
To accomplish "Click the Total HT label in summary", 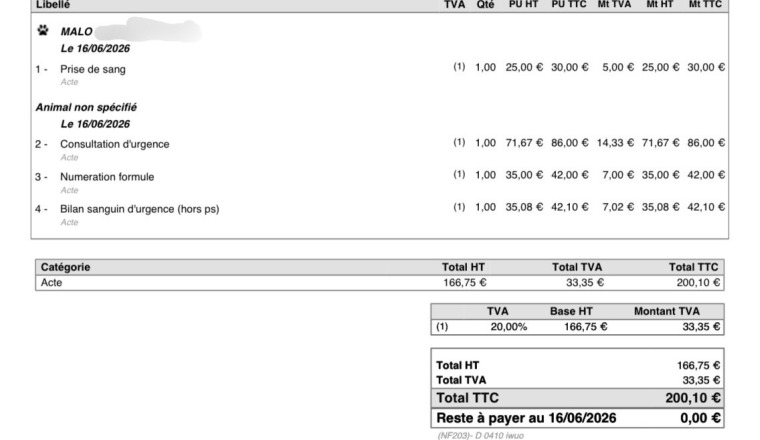I will [457, 365].
